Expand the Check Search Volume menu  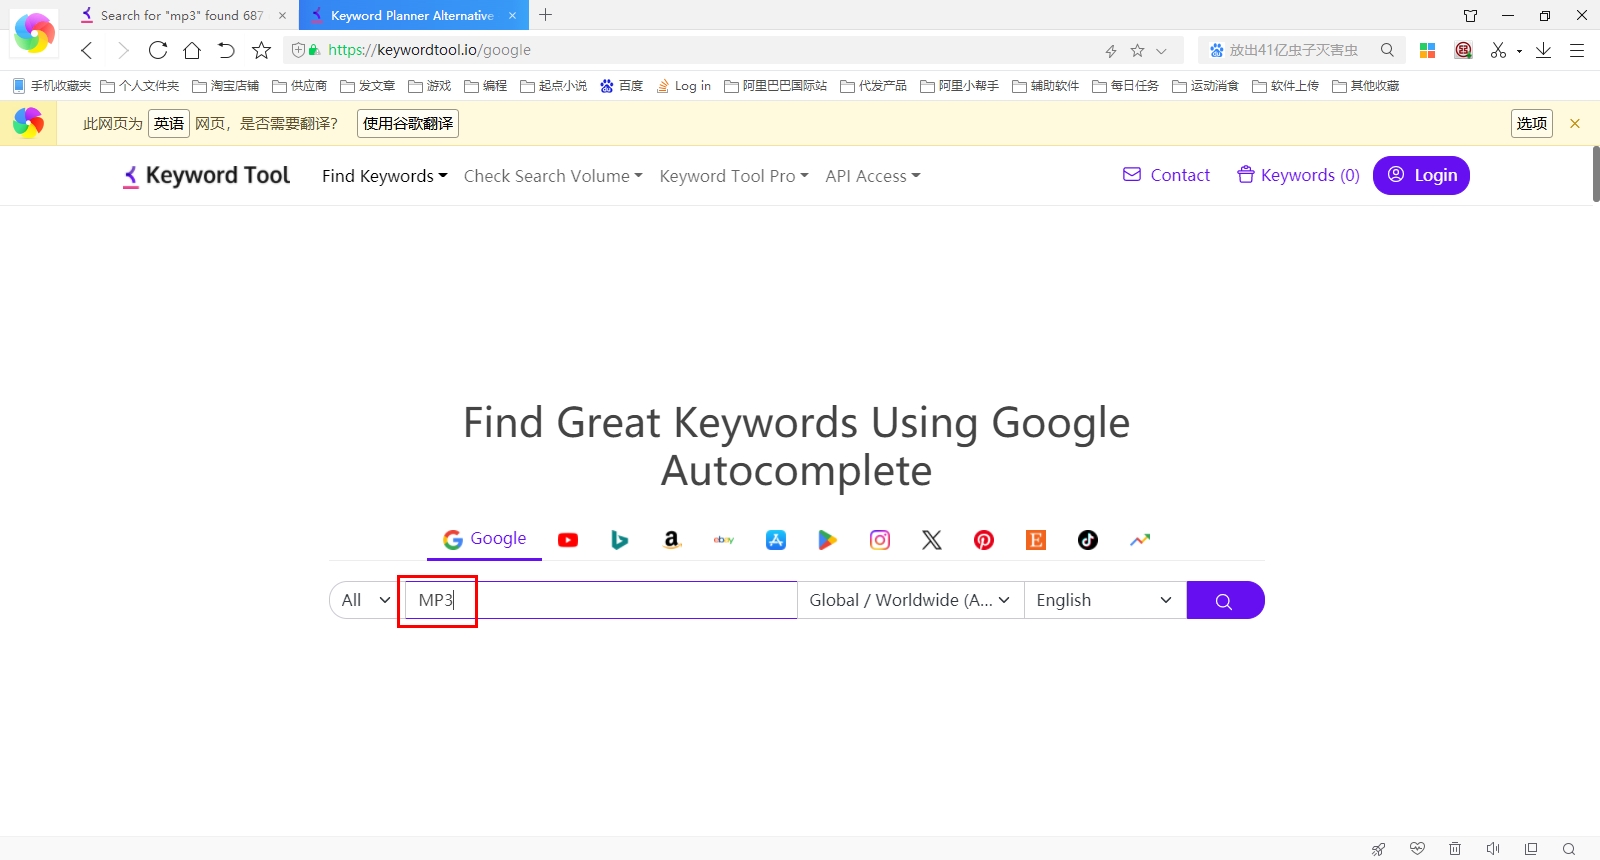(x=553, y=176)
